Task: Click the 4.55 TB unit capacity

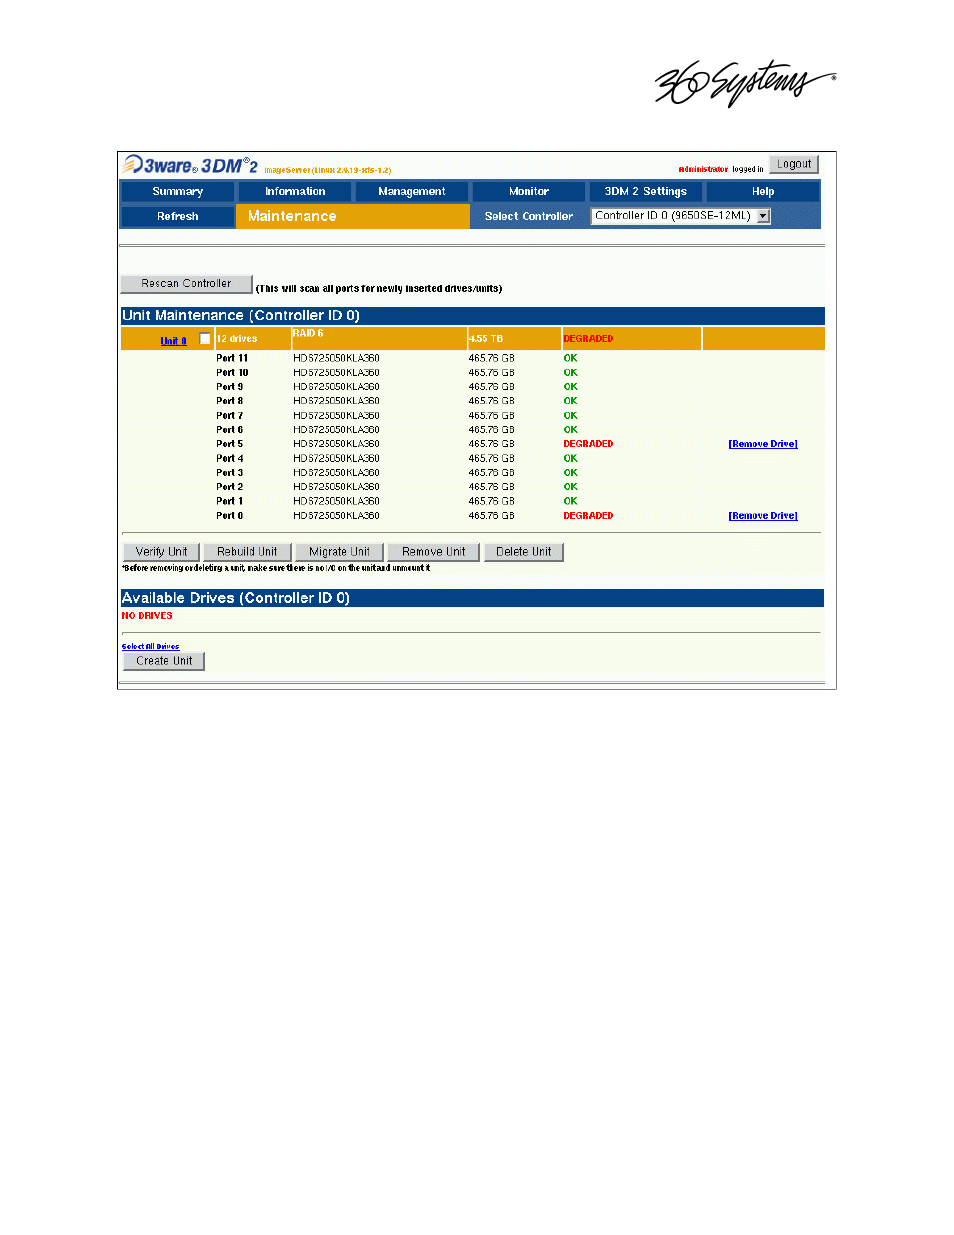Action: click(x=486, y=339)
